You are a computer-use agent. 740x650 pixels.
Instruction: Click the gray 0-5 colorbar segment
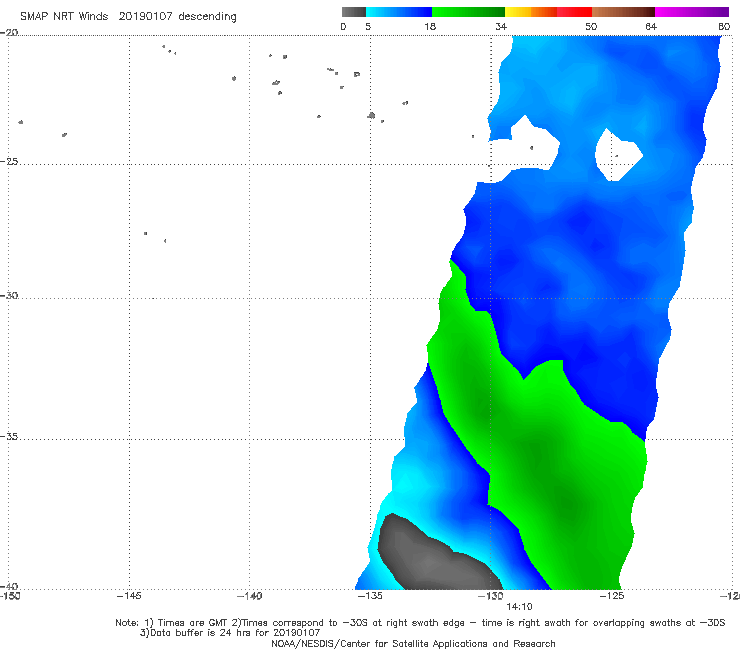[x=353, y=12]
